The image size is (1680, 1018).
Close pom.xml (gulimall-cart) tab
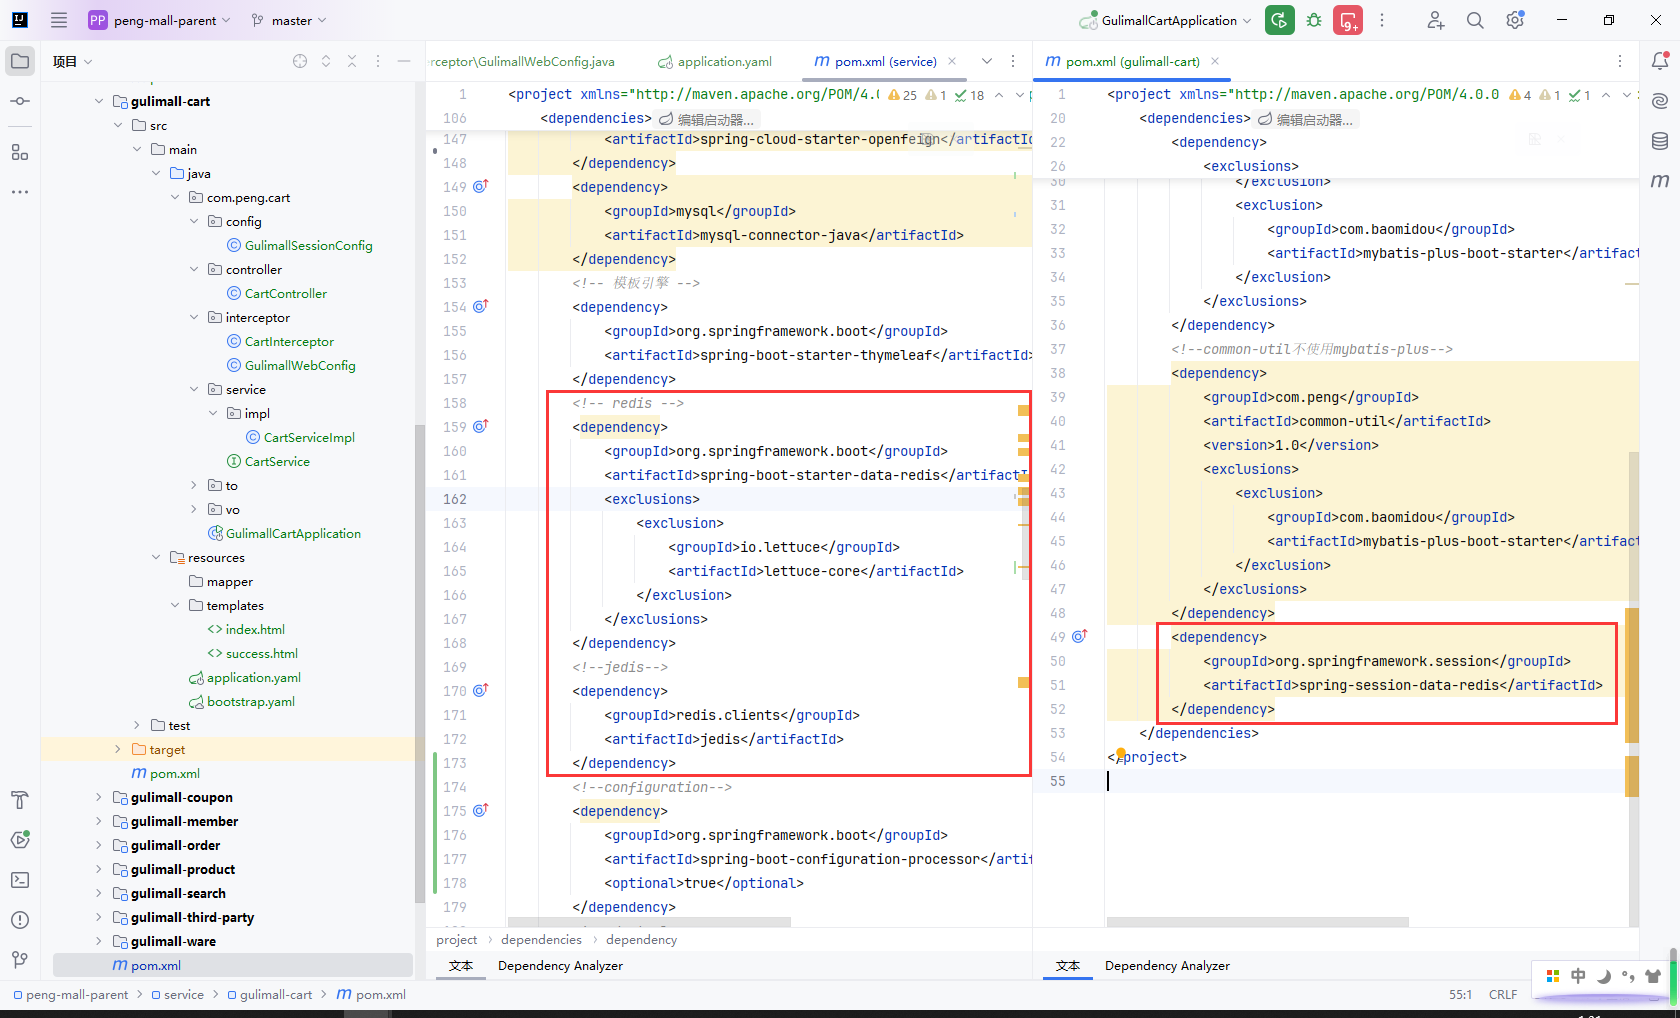point(1215,61)
